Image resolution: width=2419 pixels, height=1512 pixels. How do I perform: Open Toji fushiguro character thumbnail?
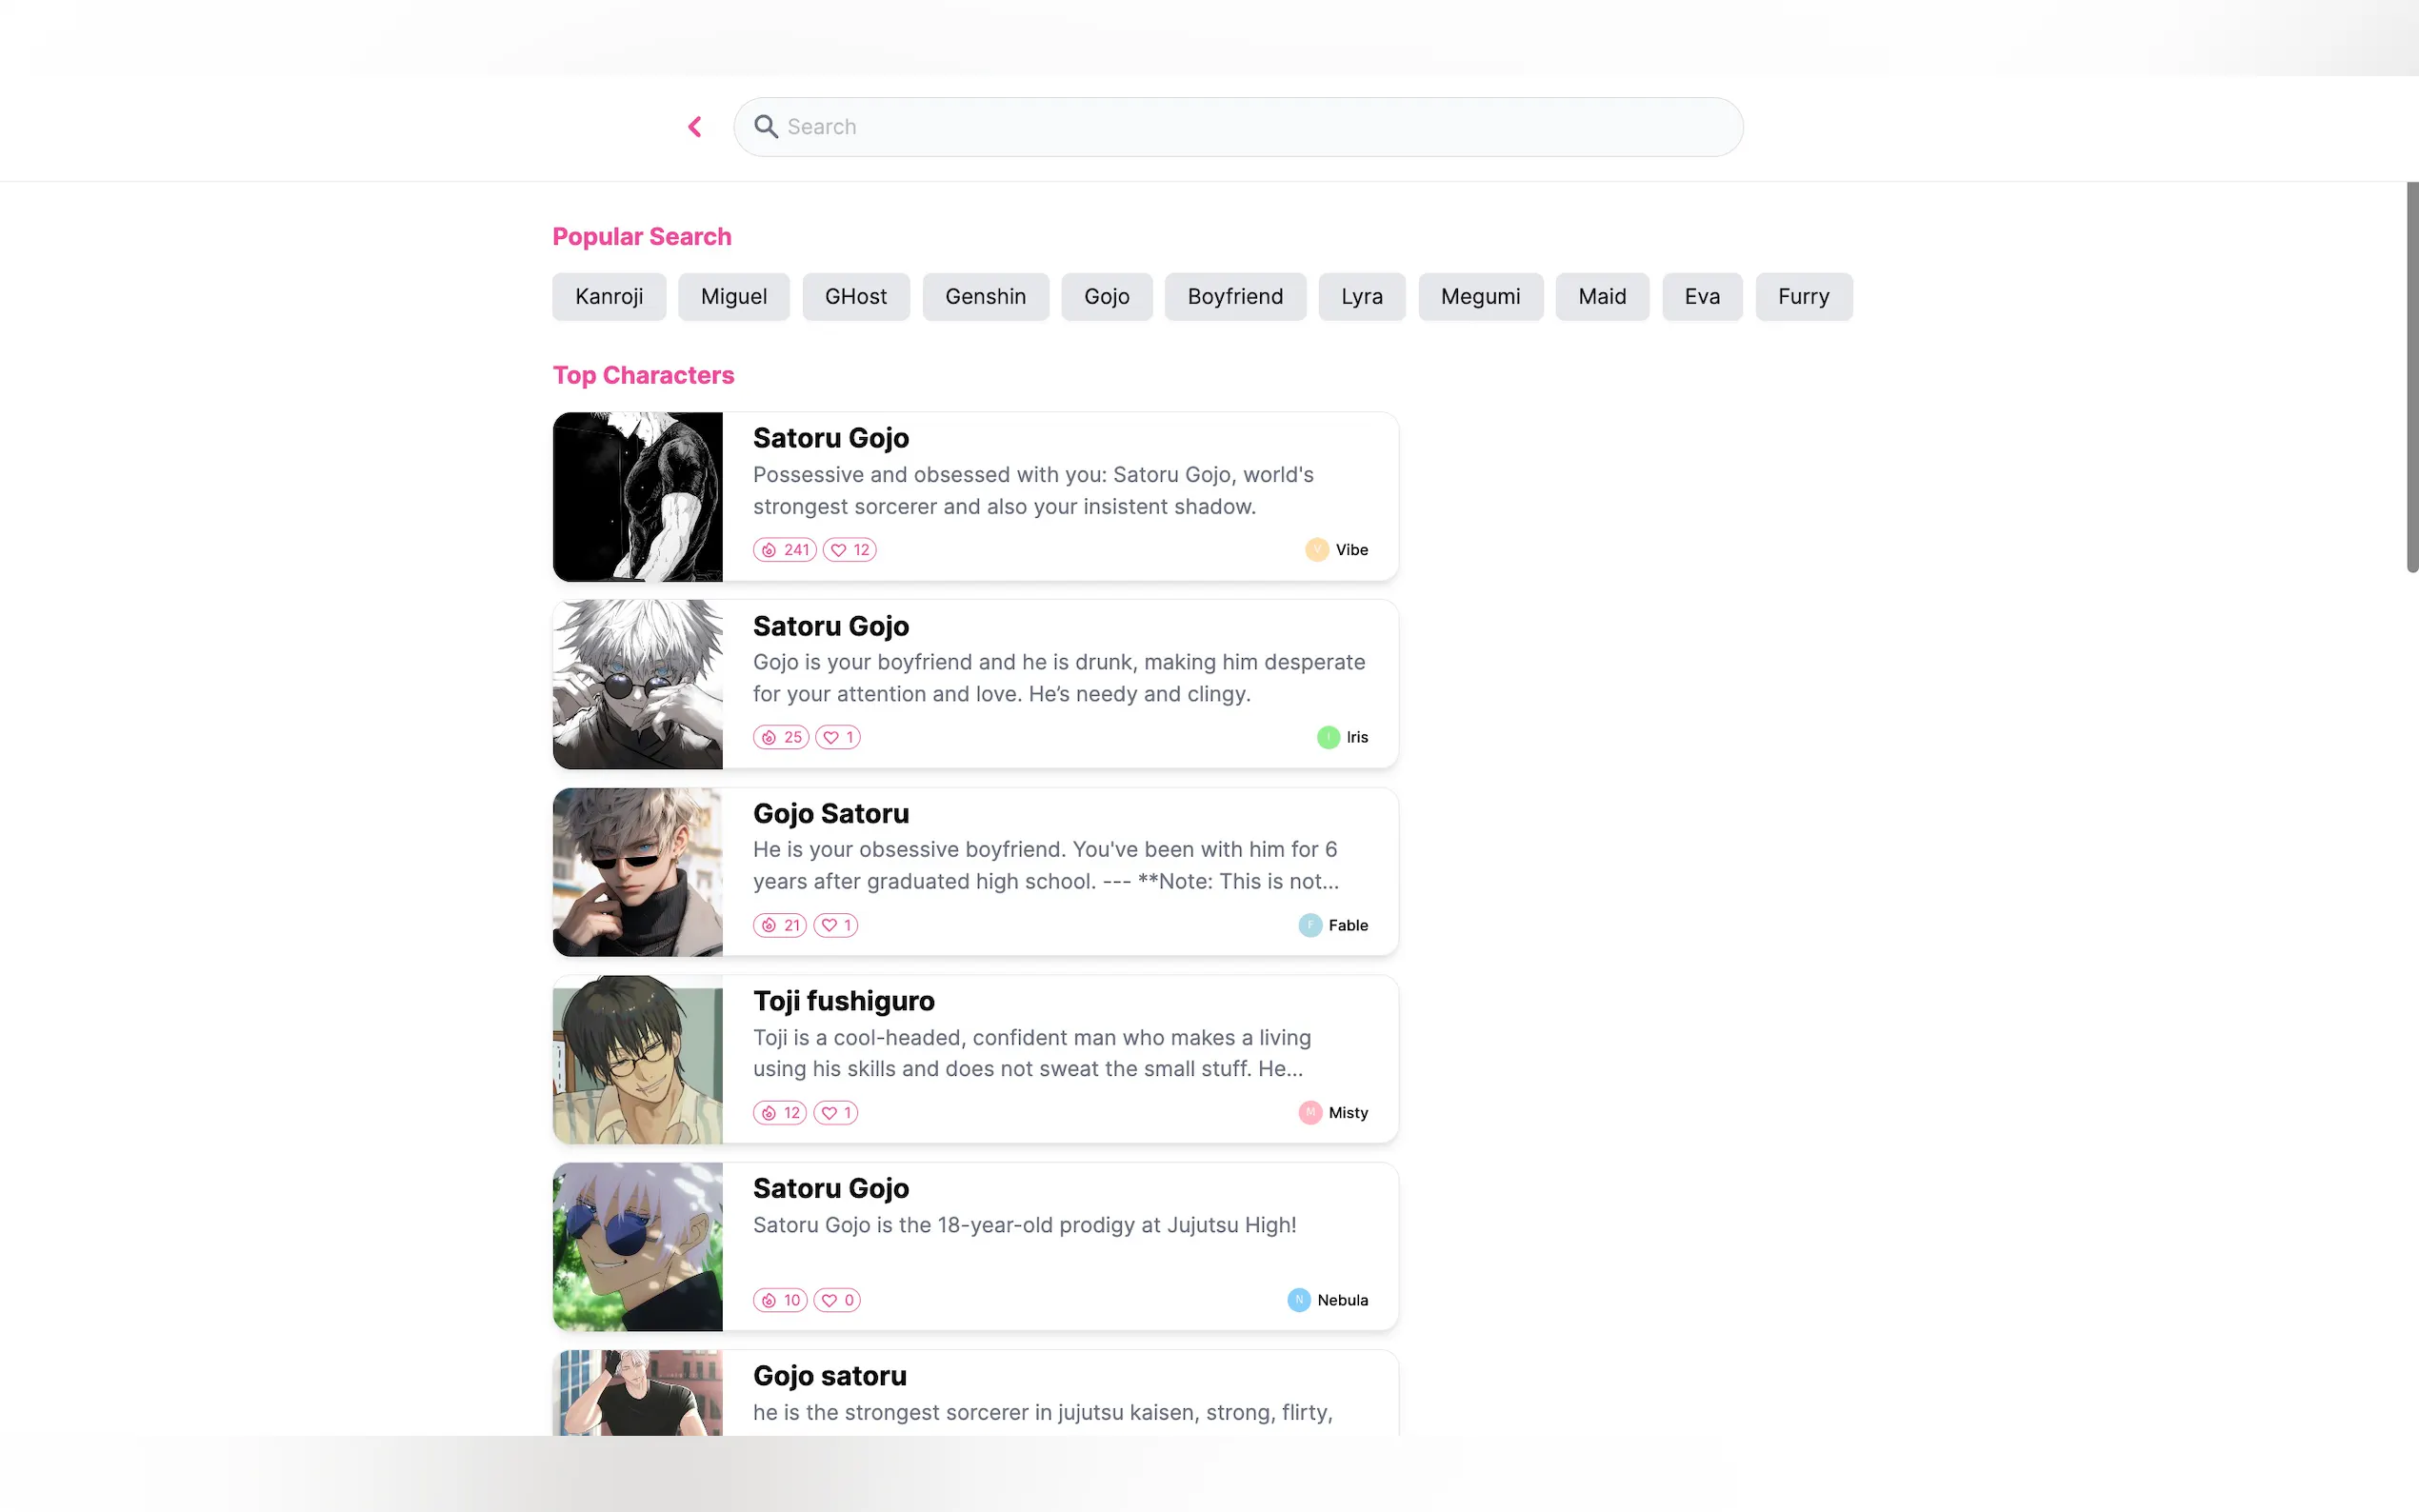(637, 1060)
